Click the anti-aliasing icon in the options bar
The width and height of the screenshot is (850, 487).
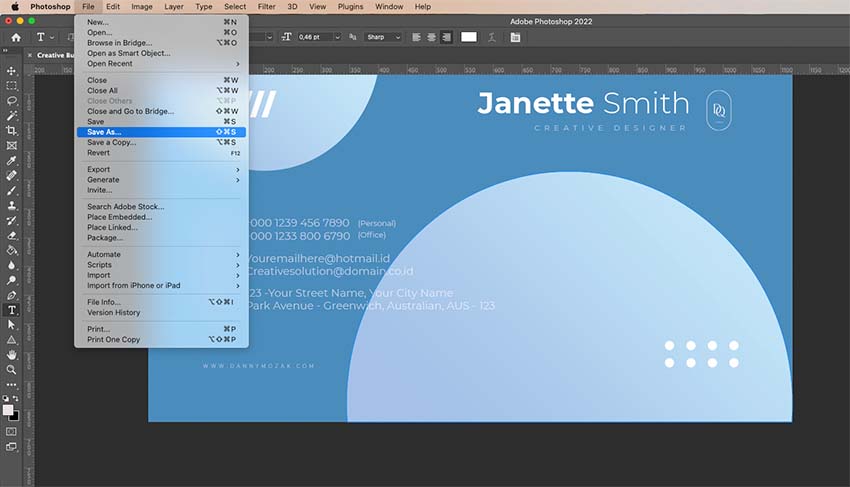click(x=352, y=37)
